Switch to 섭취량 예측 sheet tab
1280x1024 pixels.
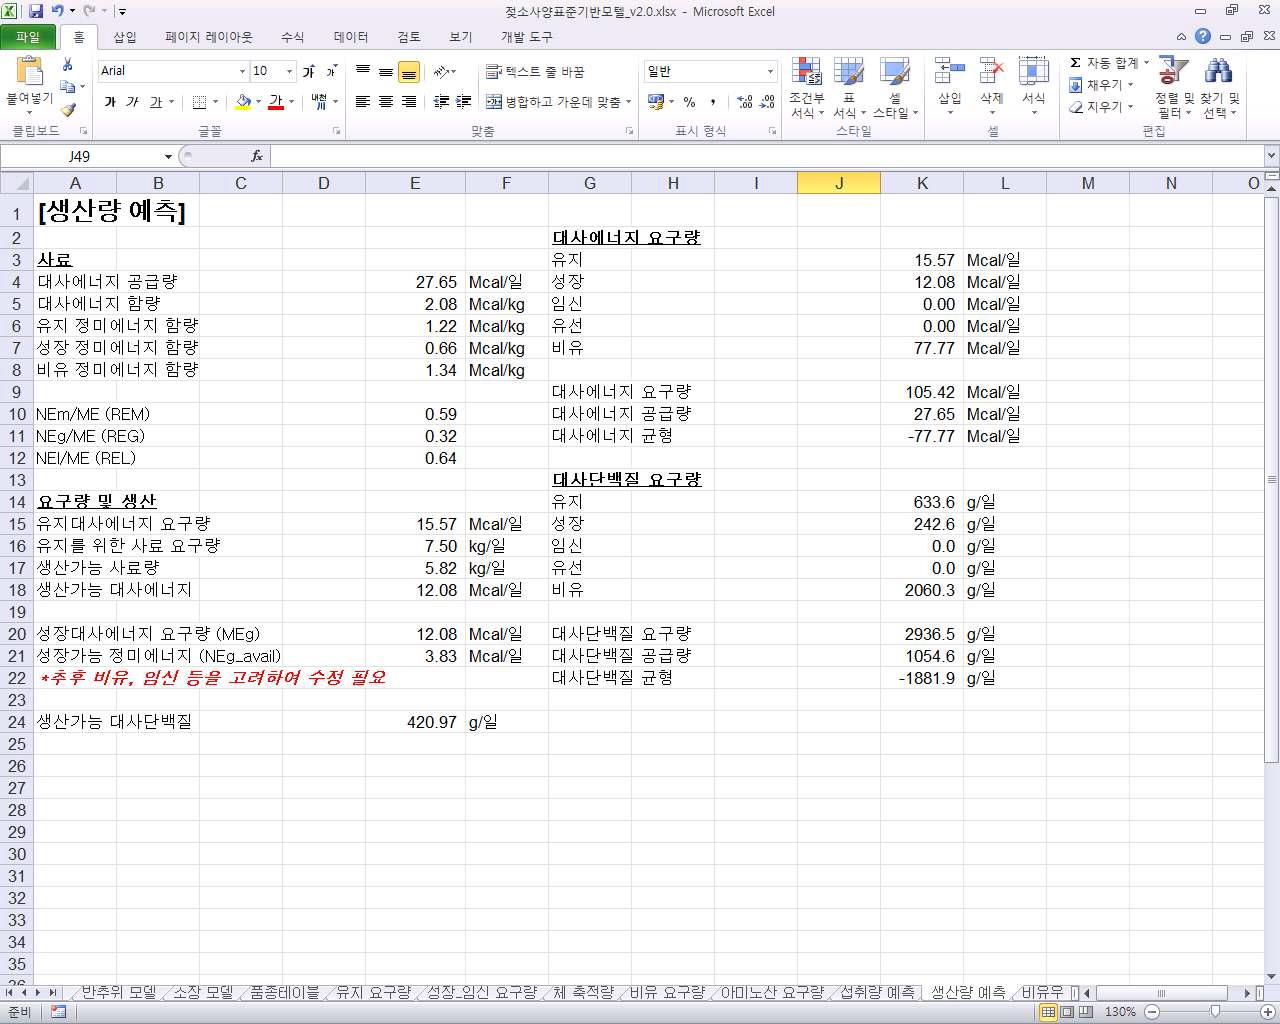coord(877,992)
